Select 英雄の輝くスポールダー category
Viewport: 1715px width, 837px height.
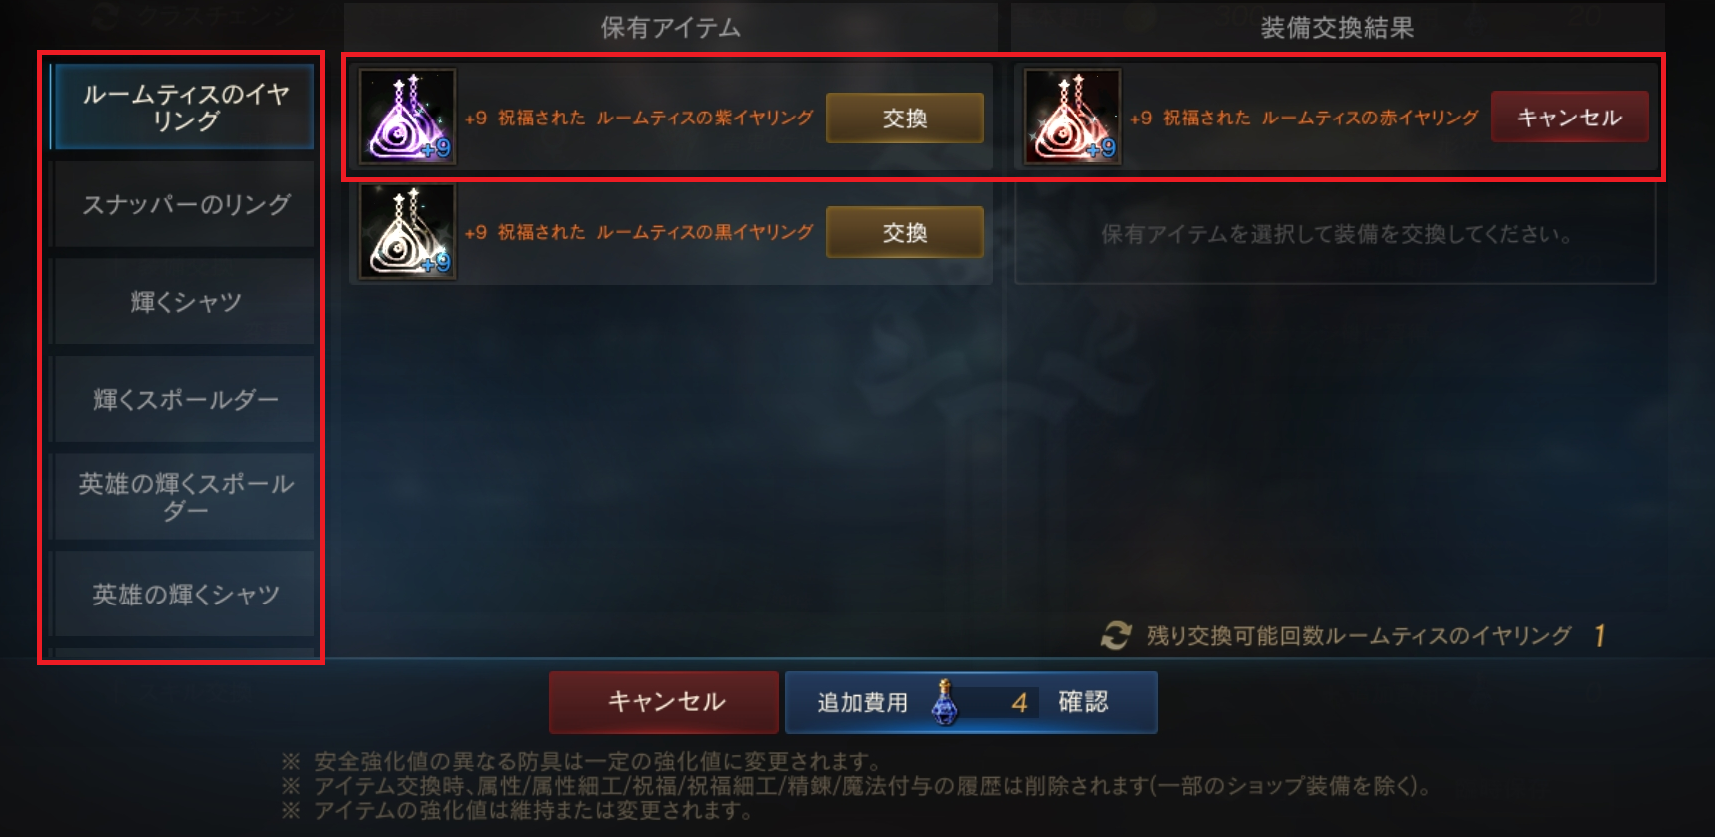coord(184,497)
